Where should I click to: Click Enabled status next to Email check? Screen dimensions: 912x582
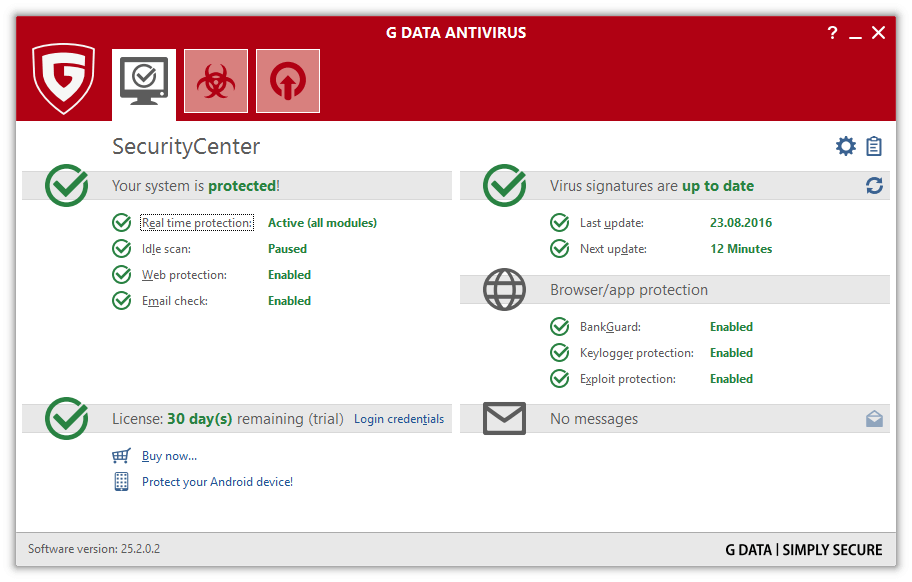(x=289, y=301)
